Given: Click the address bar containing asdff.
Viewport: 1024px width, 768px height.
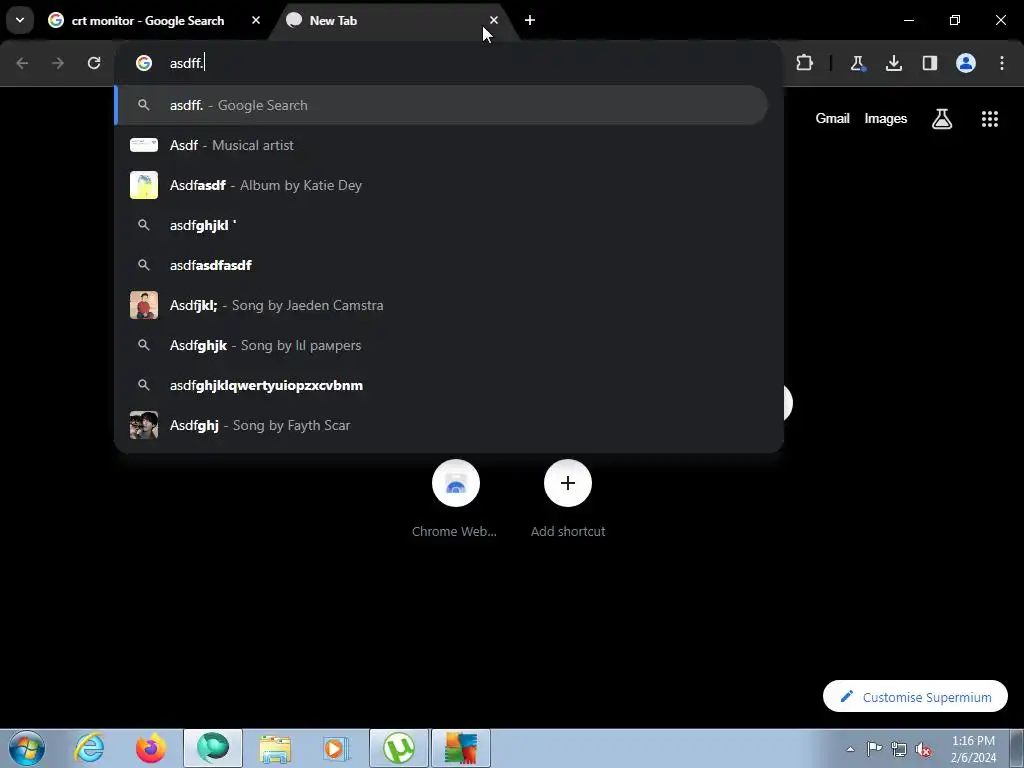Looking at the screenshot, I should (449, 63).
